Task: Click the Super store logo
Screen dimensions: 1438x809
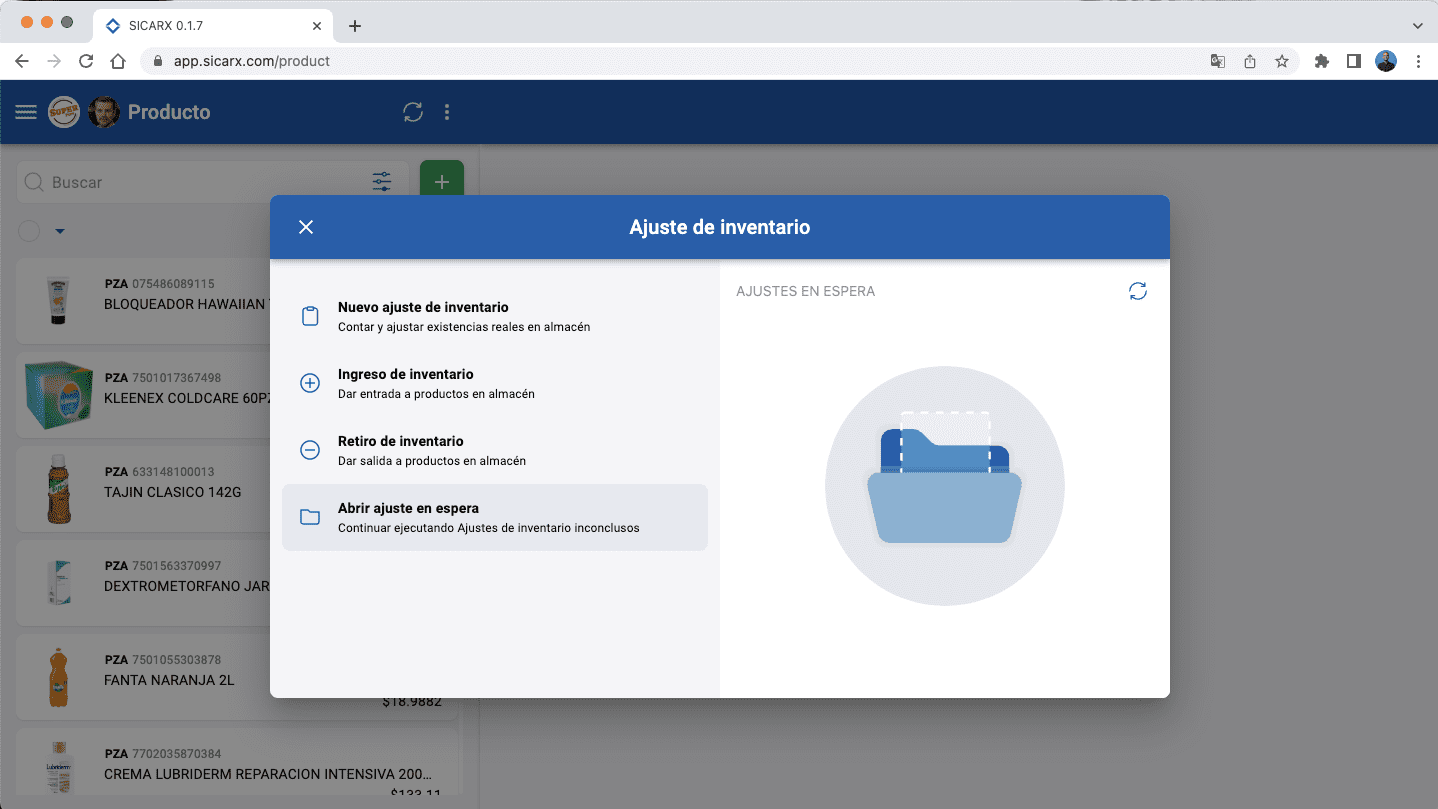Action: (63, 112)
